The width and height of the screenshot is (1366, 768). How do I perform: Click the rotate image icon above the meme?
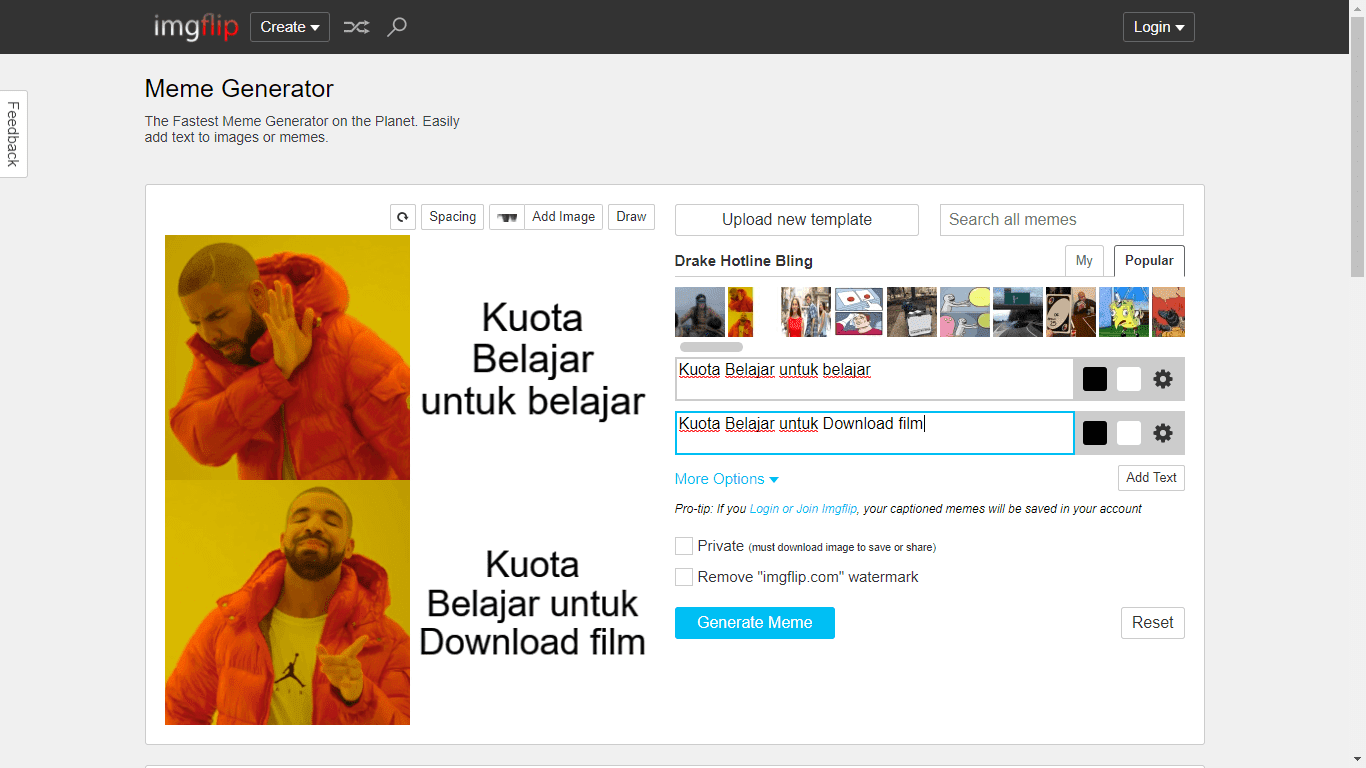402,217
